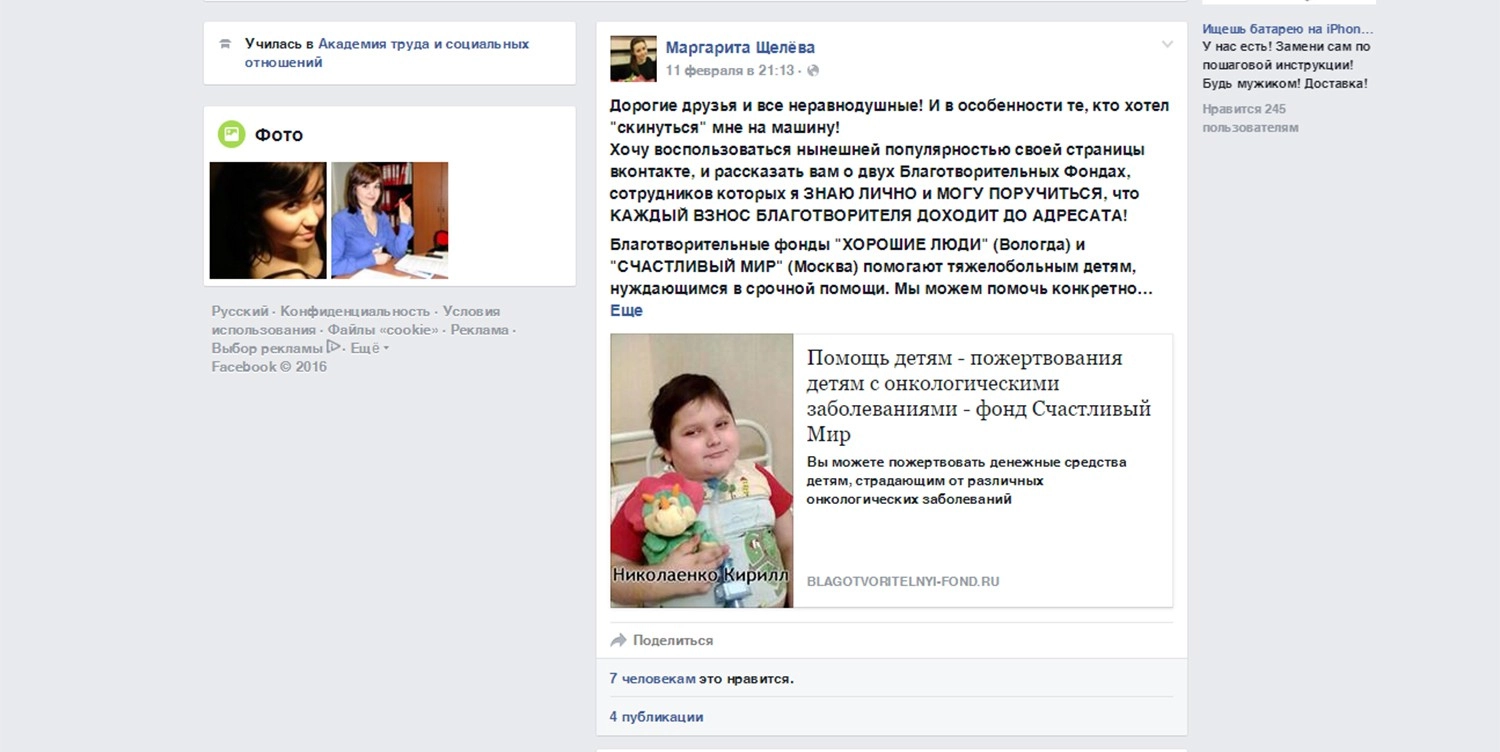
Task: Click the AdChoices triangle icon
Action: [x=334, y=348]
